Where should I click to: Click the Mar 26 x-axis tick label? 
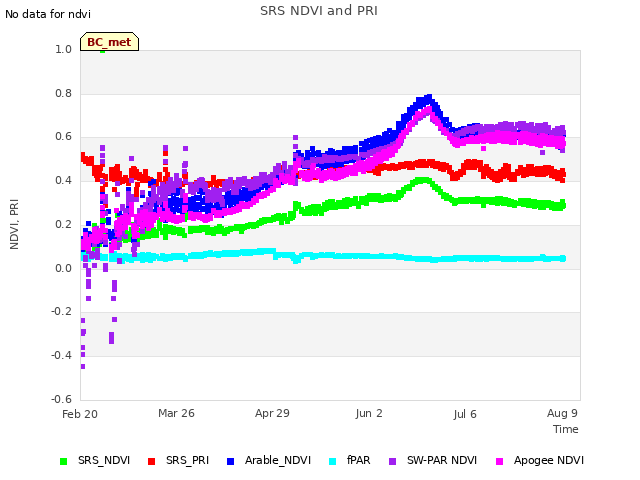pyautogui.click(x=176, y=413)
